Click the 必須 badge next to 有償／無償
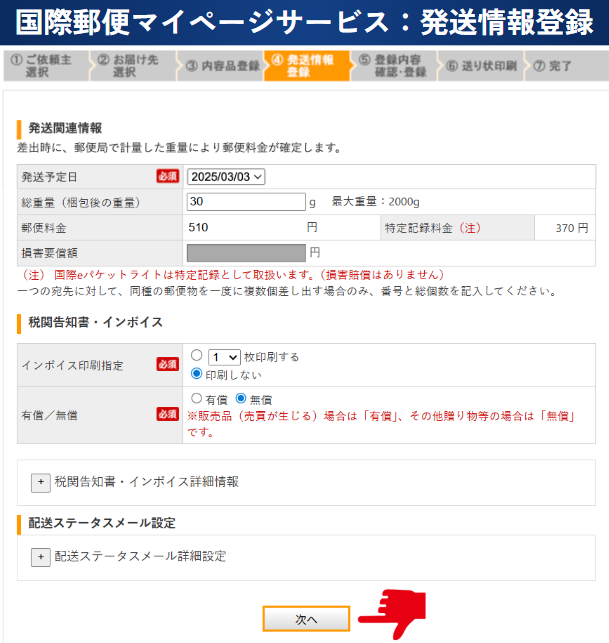Viewport: 609px width, 643px height. tap(168, 414)
